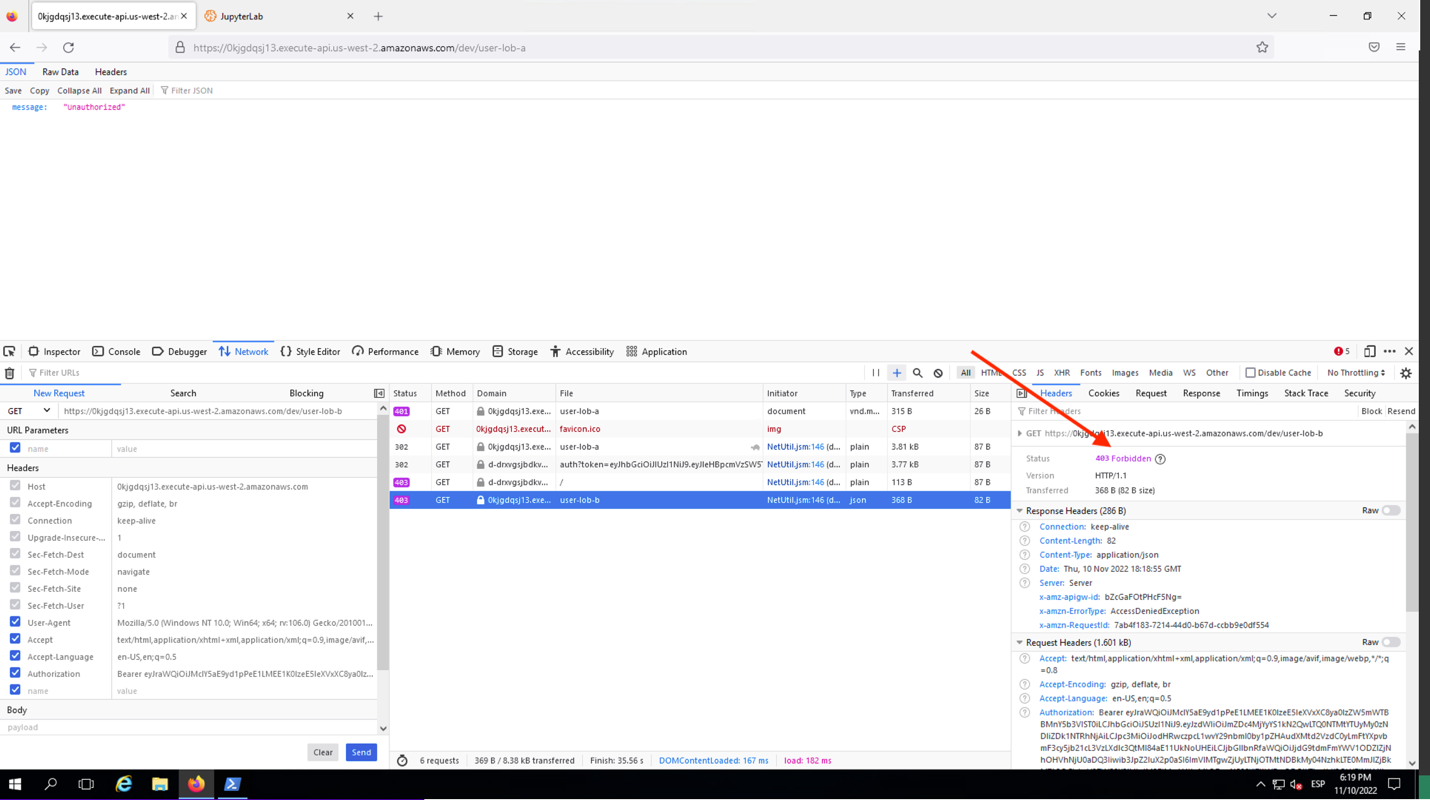
Task: Clear the new request form
Action: point(323,752)
